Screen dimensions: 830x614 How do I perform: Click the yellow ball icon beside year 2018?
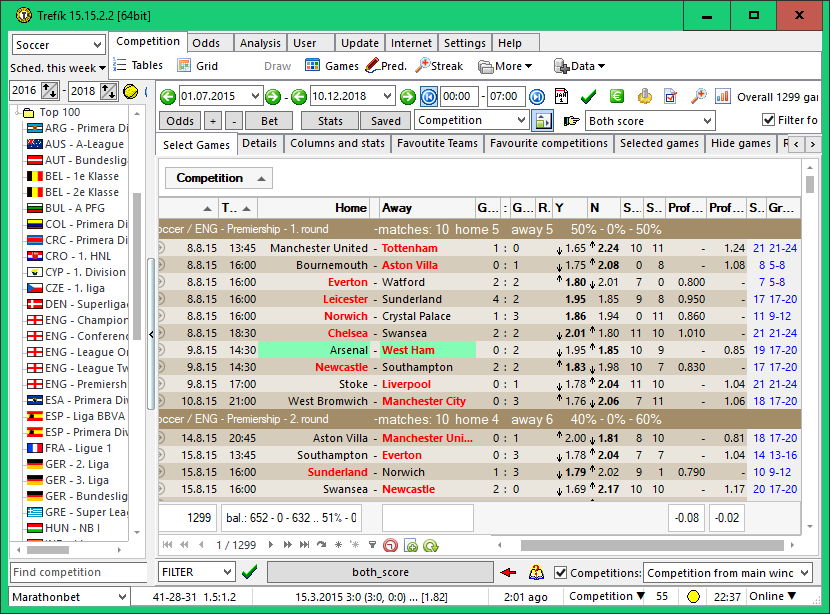[131, 91]
